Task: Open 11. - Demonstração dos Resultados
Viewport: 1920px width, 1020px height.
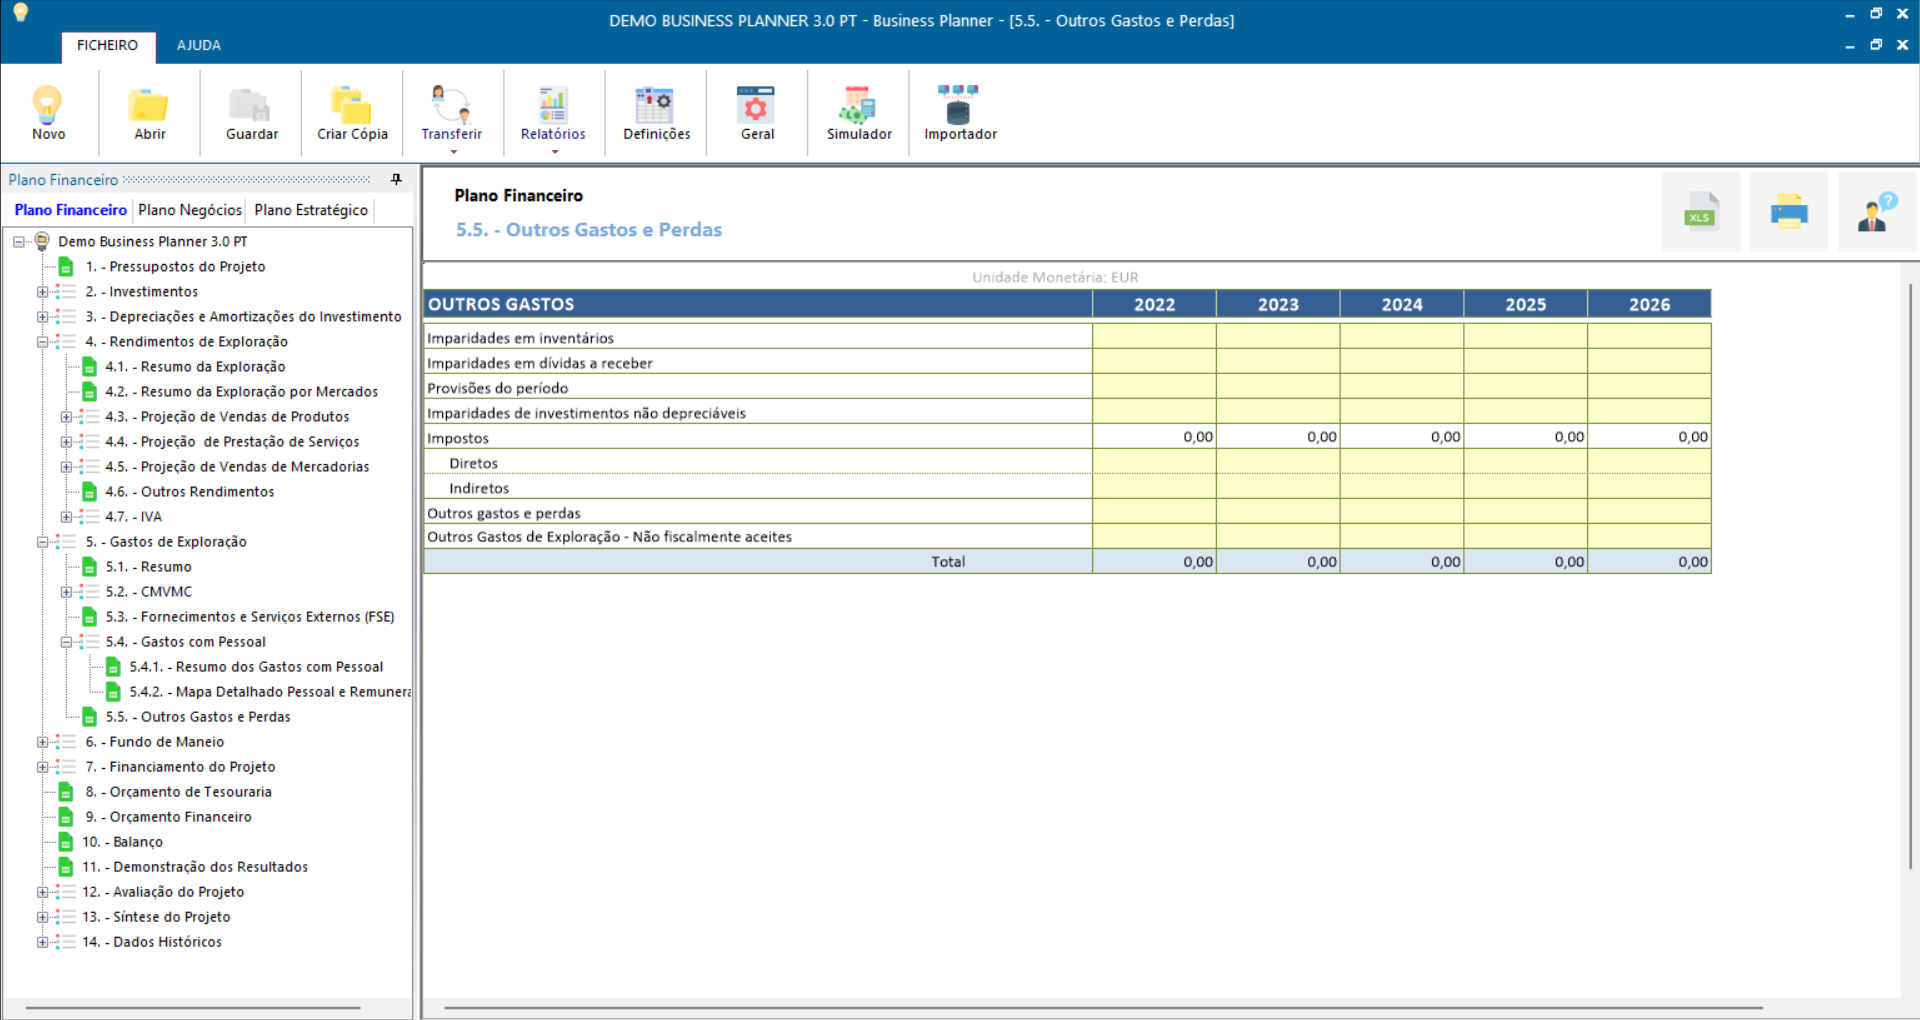Action: pos(195,867)
